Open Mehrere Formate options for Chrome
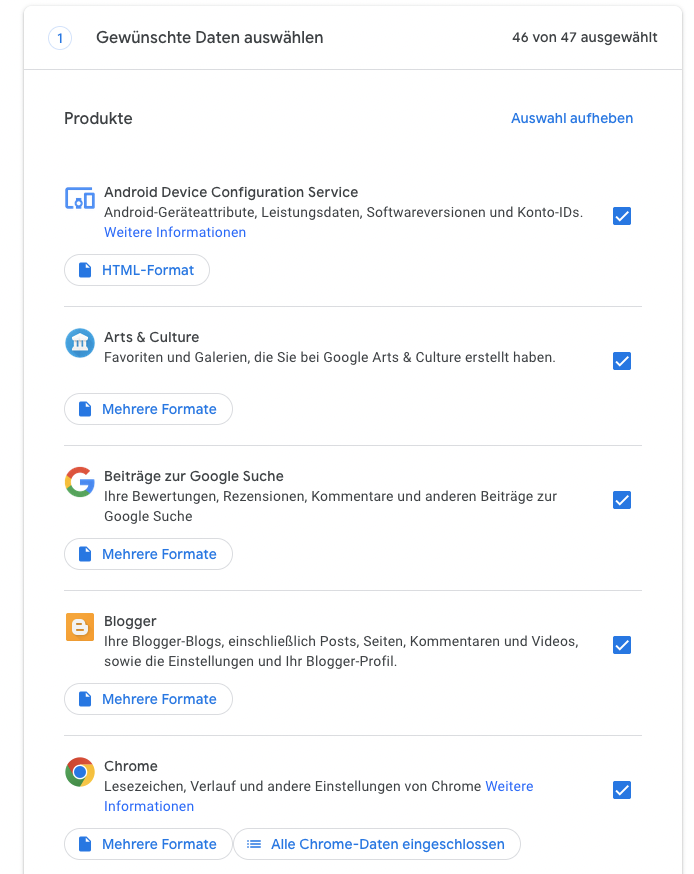 (x=148, y=844)
